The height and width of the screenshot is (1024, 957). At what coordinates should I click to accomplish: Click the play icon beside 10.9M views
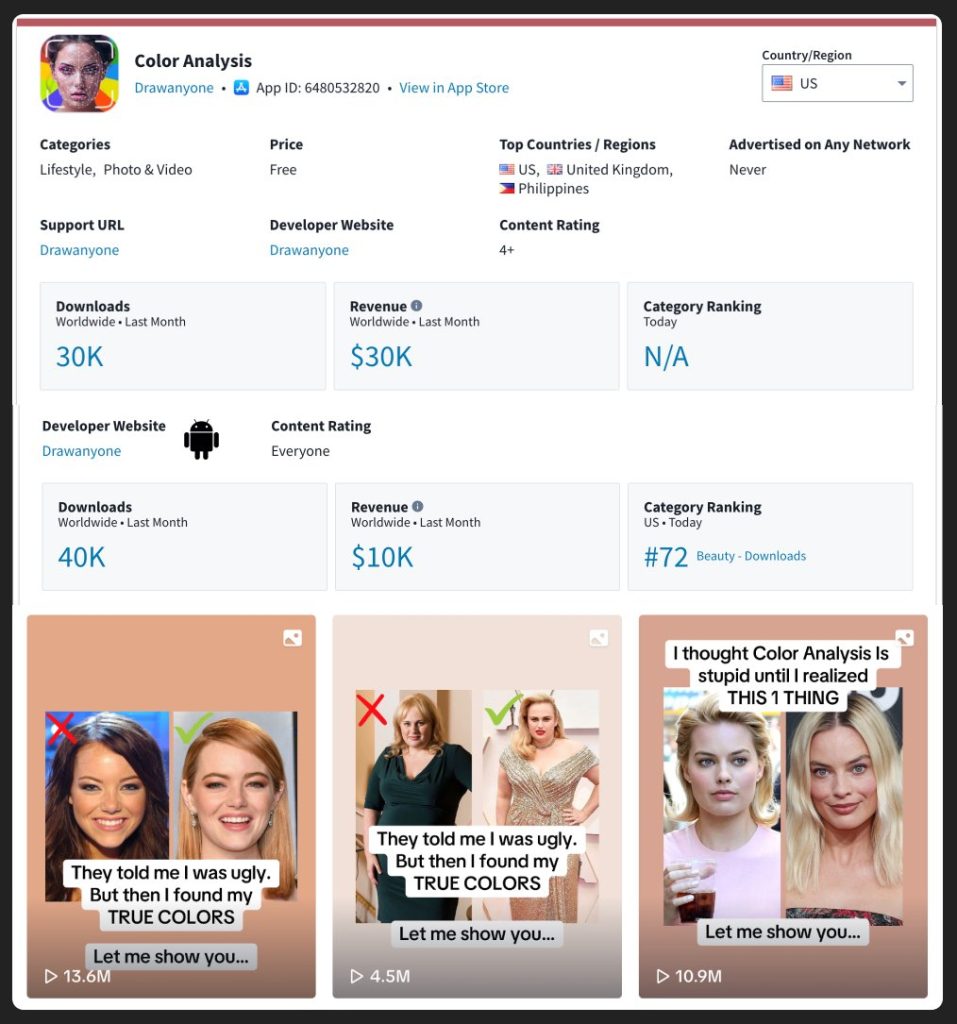coord(662,976)
